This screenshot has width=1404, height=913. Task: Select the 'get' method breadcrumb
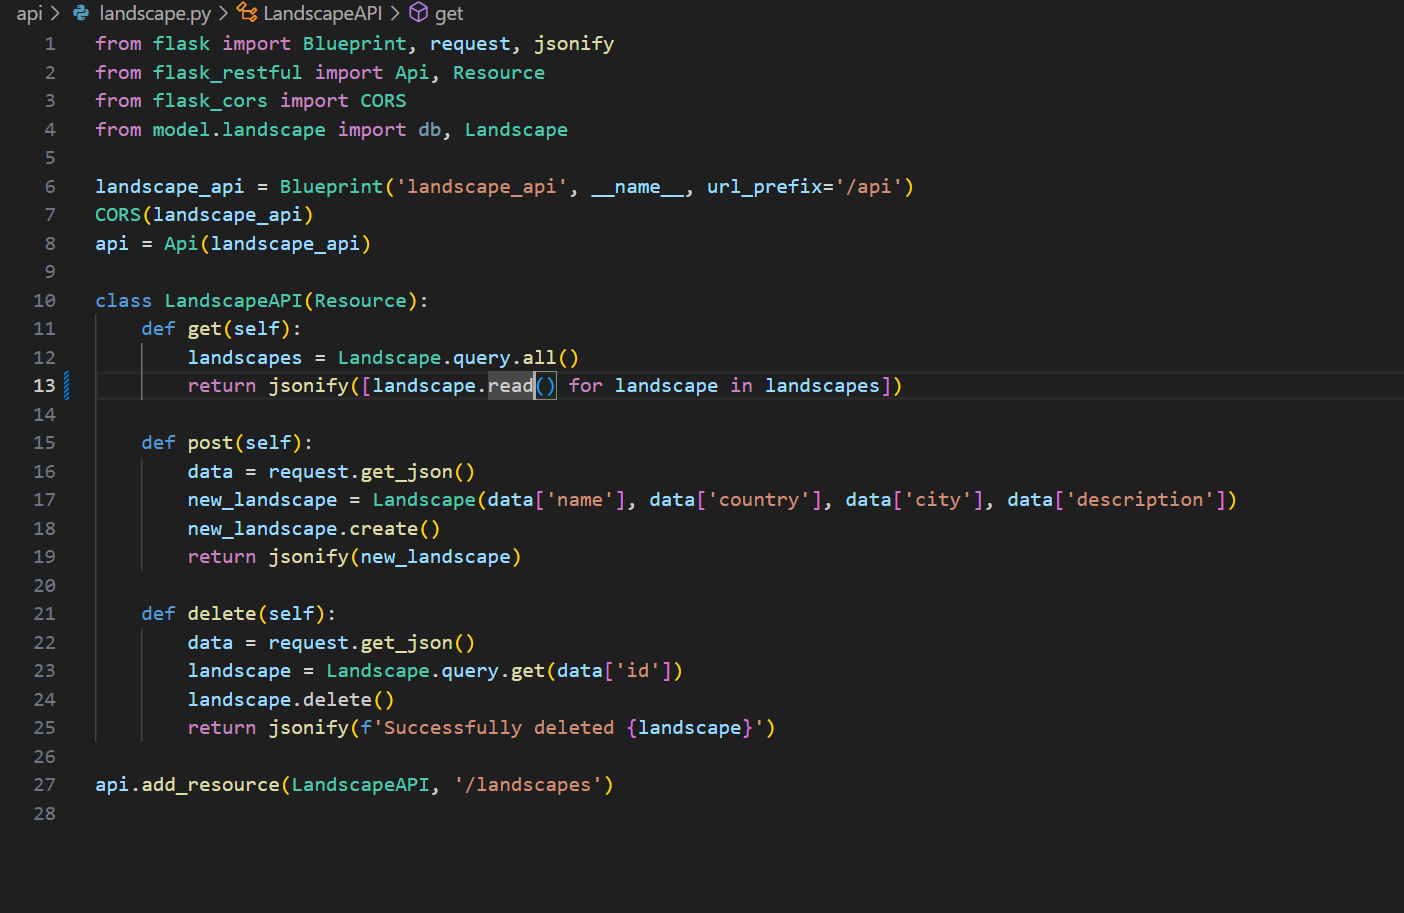click(x=449, y=13)
